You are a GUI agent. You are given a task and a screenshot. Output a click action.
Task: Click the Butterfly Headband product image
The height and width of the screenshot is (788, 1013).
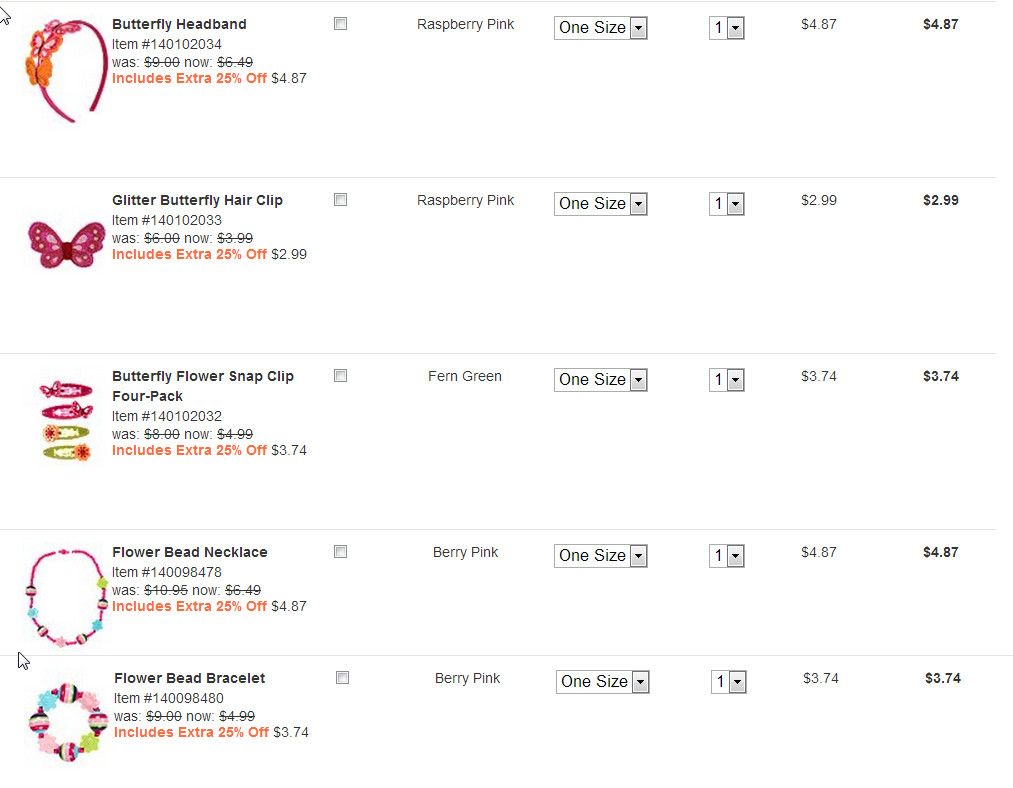click(x=64, y=69)
